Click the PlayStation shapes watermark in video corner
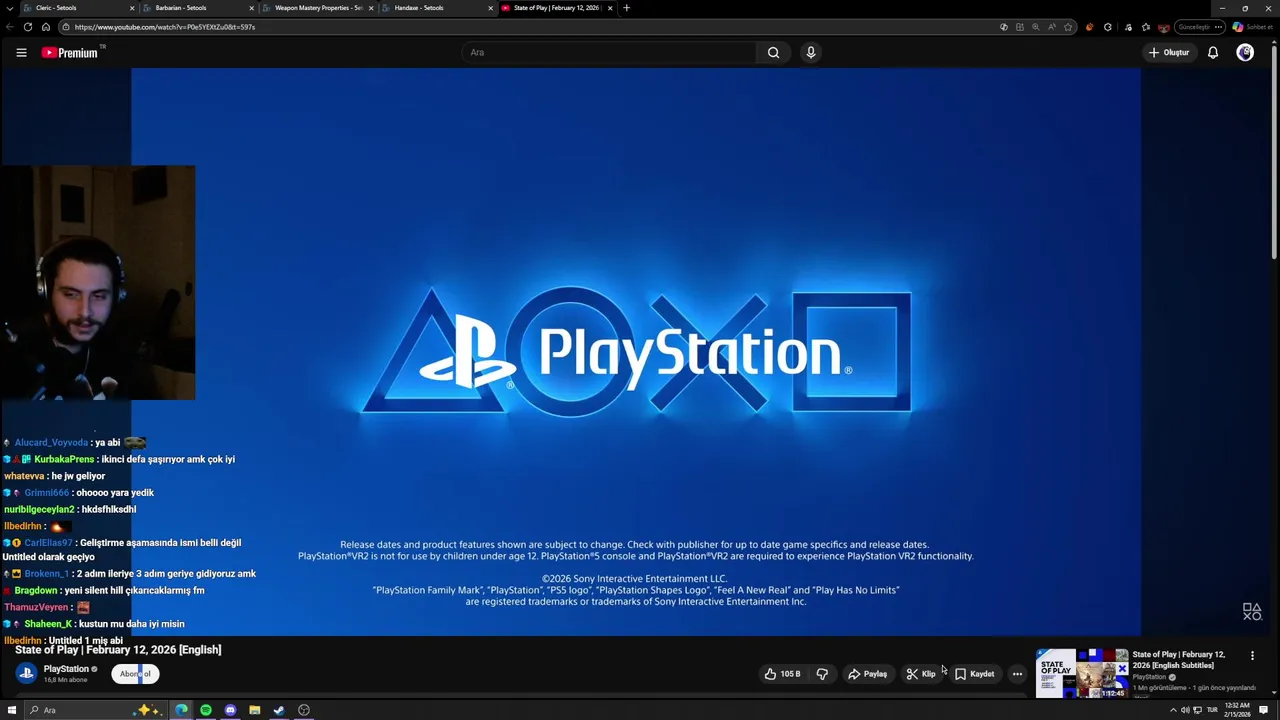This screenshot has width=1280, height=720. click(x=1252, y=611)
